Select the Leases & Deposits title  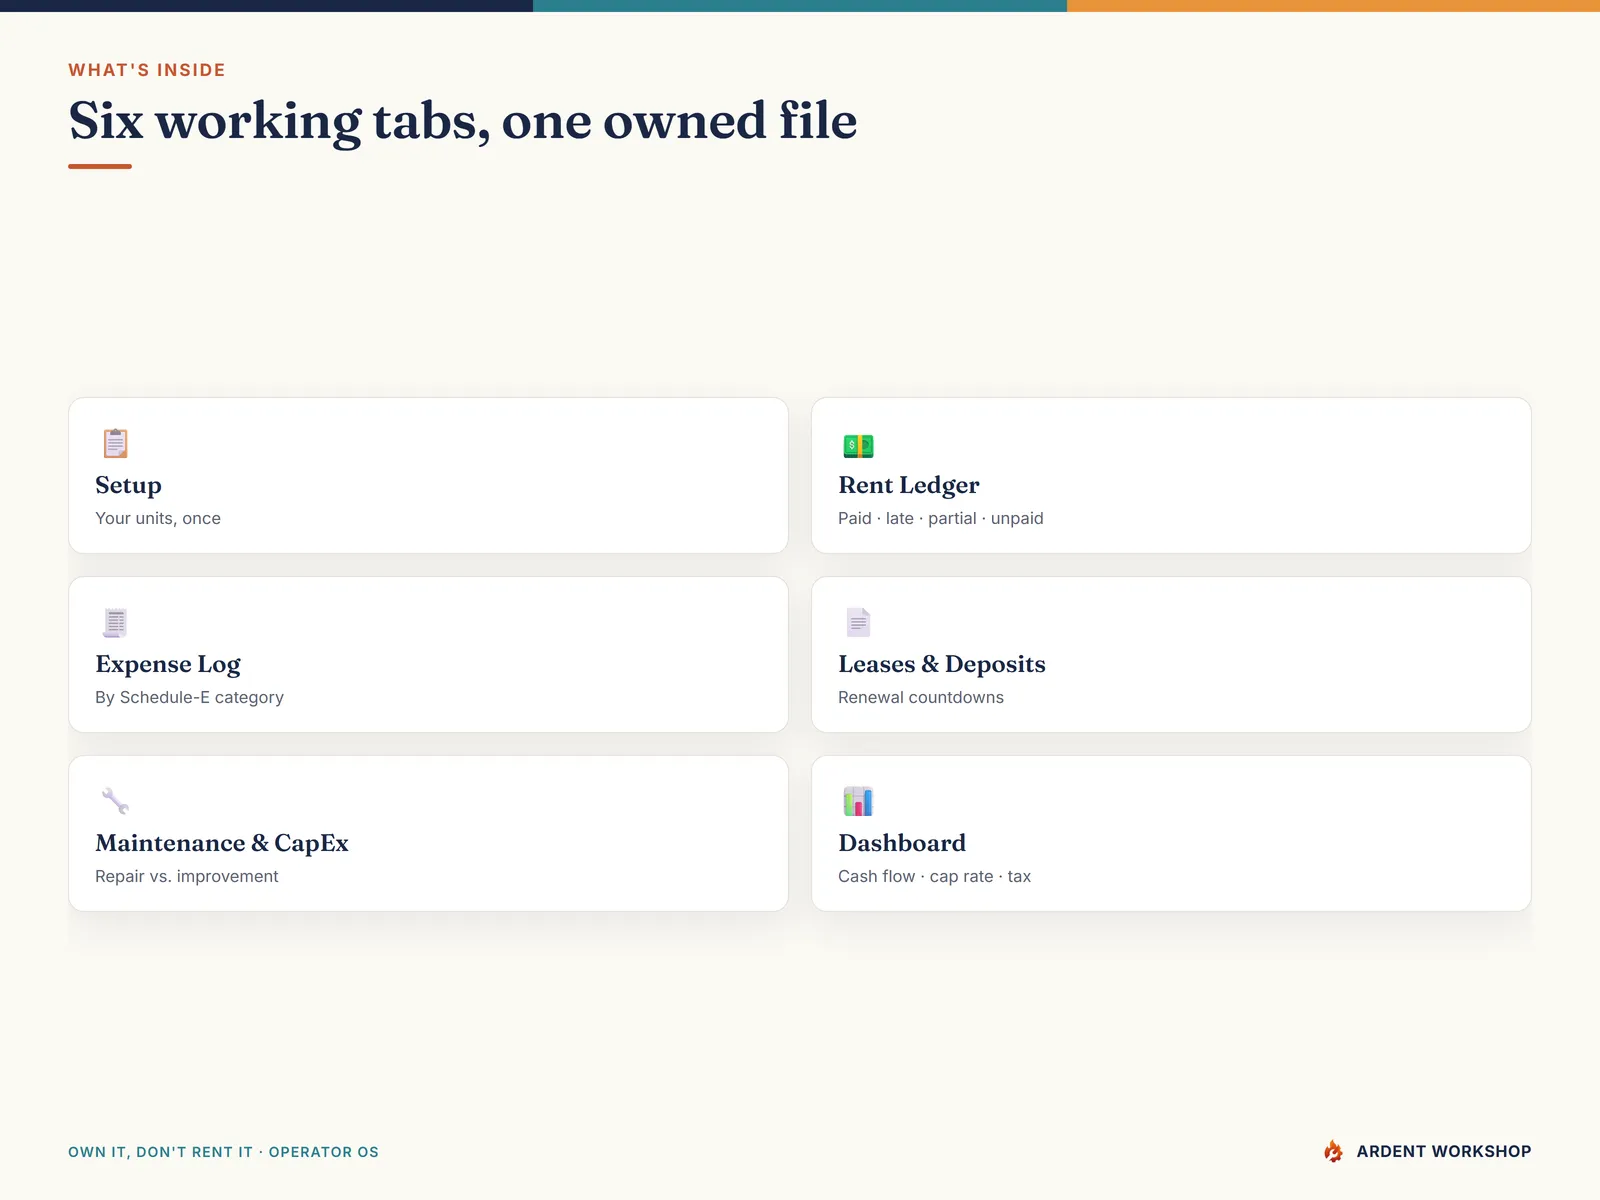pyautogui.click(x=942, y=664)
